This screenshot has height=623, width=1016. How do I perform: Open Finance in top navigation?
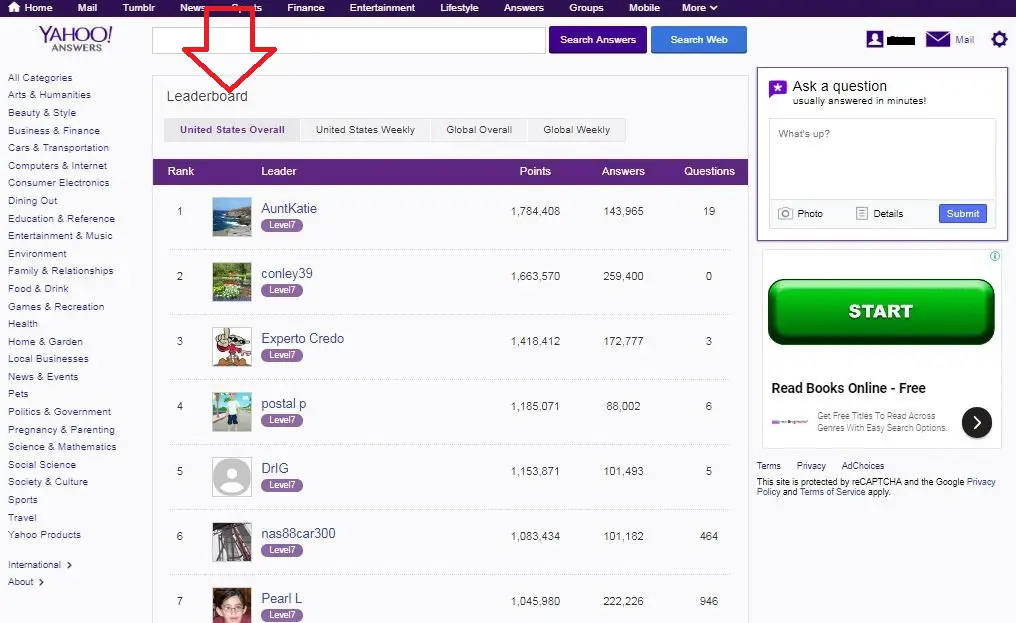[x=306, y=8]
